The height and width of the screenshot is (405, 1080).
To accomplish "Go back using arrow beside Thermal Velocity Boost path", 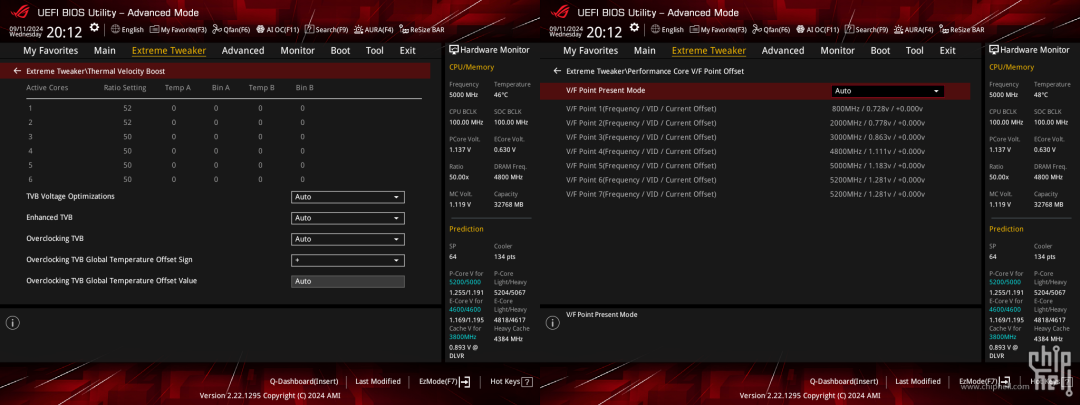I will (17, 71).
